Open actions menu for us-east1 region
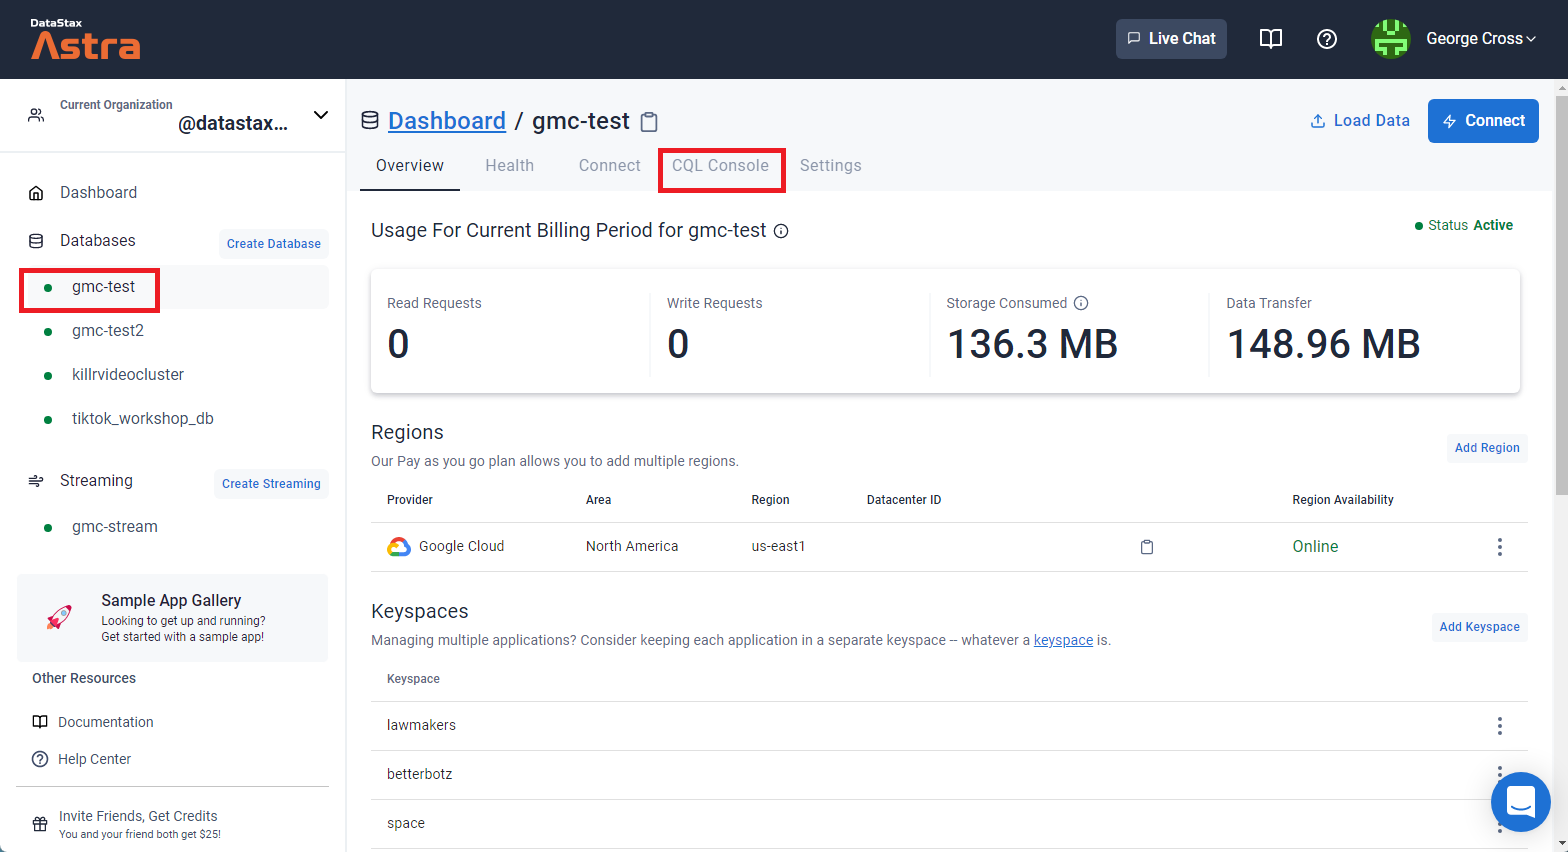Image resolution: width=1568 pixels, height=852 pixels. tap(1499, 547)
